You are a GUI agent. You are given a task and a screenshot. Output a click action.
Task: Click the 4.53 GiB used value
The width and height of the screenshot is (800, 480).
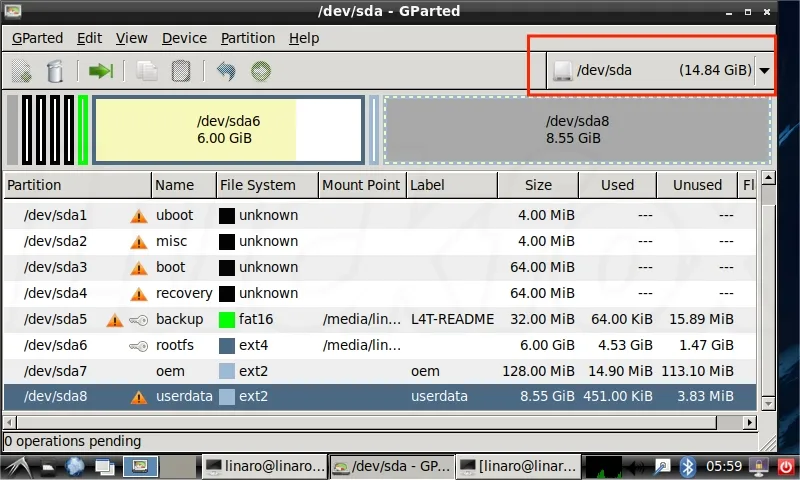625,345
